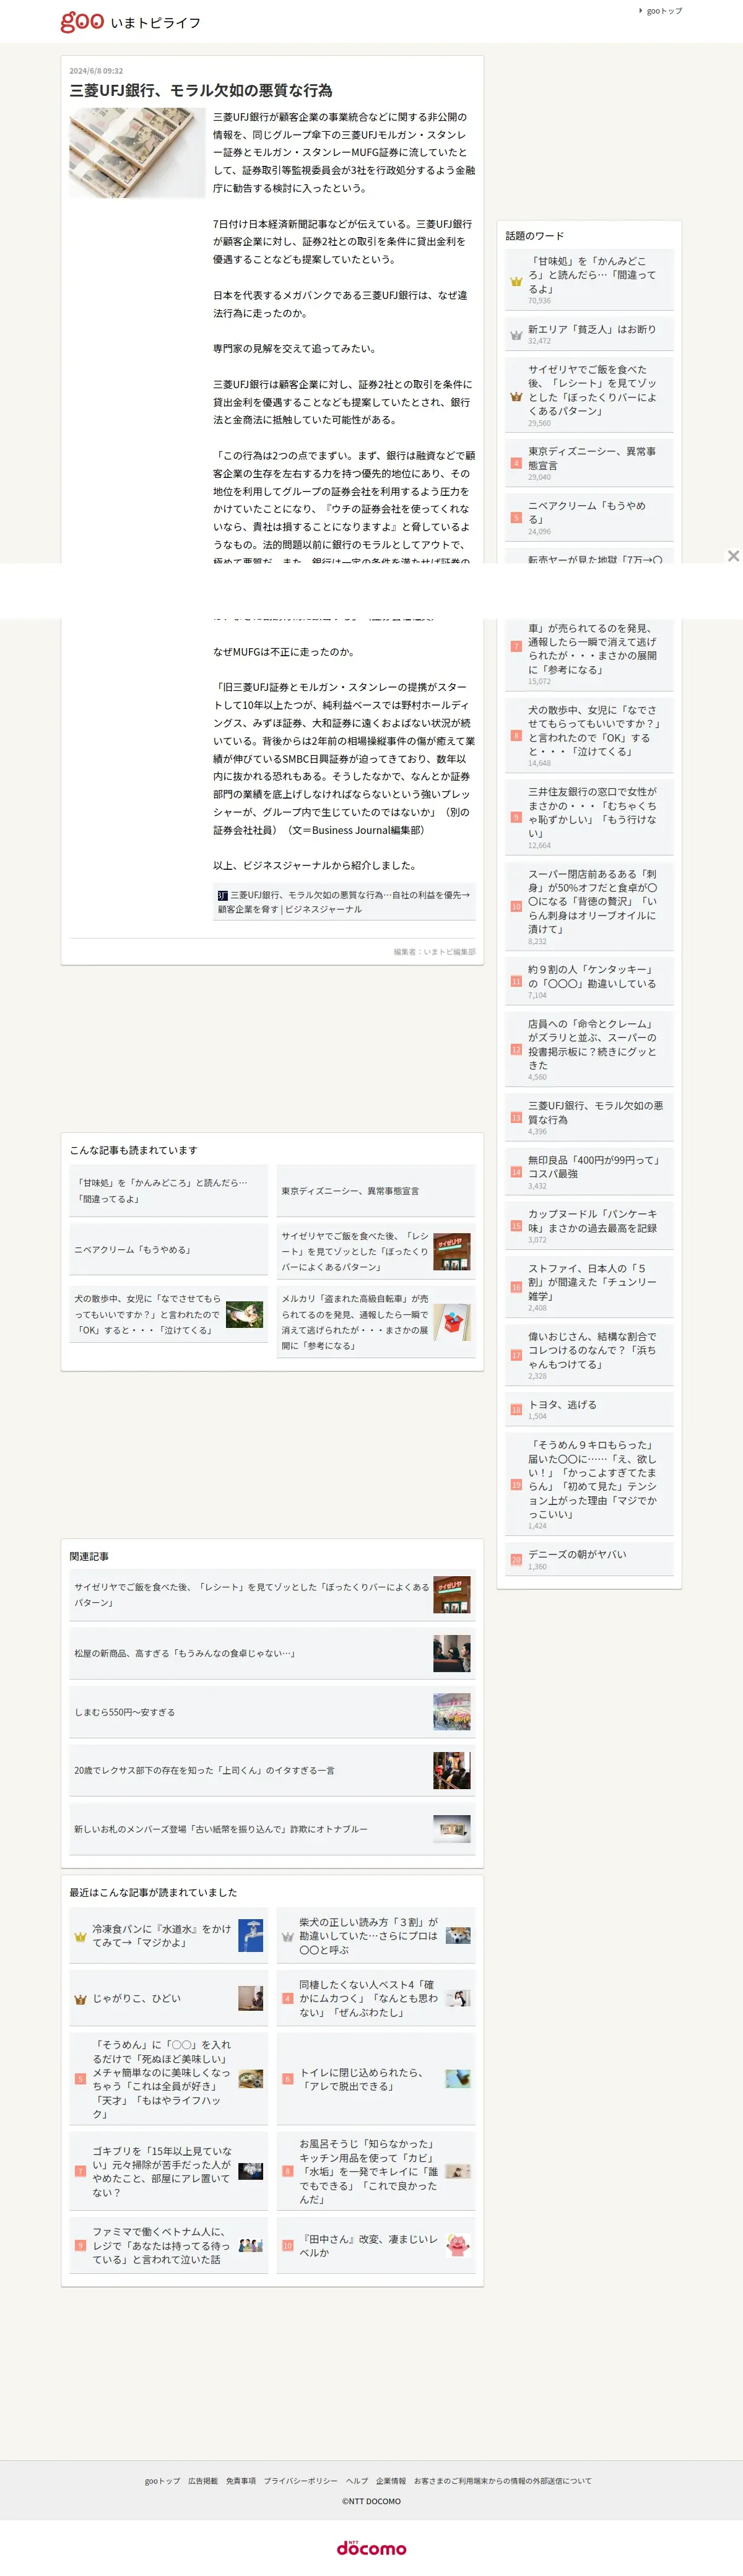The image size is (743, 2576).
Task: Click rank 4 badge next to 東京ディズニーシー
Action: coord(516,464)
